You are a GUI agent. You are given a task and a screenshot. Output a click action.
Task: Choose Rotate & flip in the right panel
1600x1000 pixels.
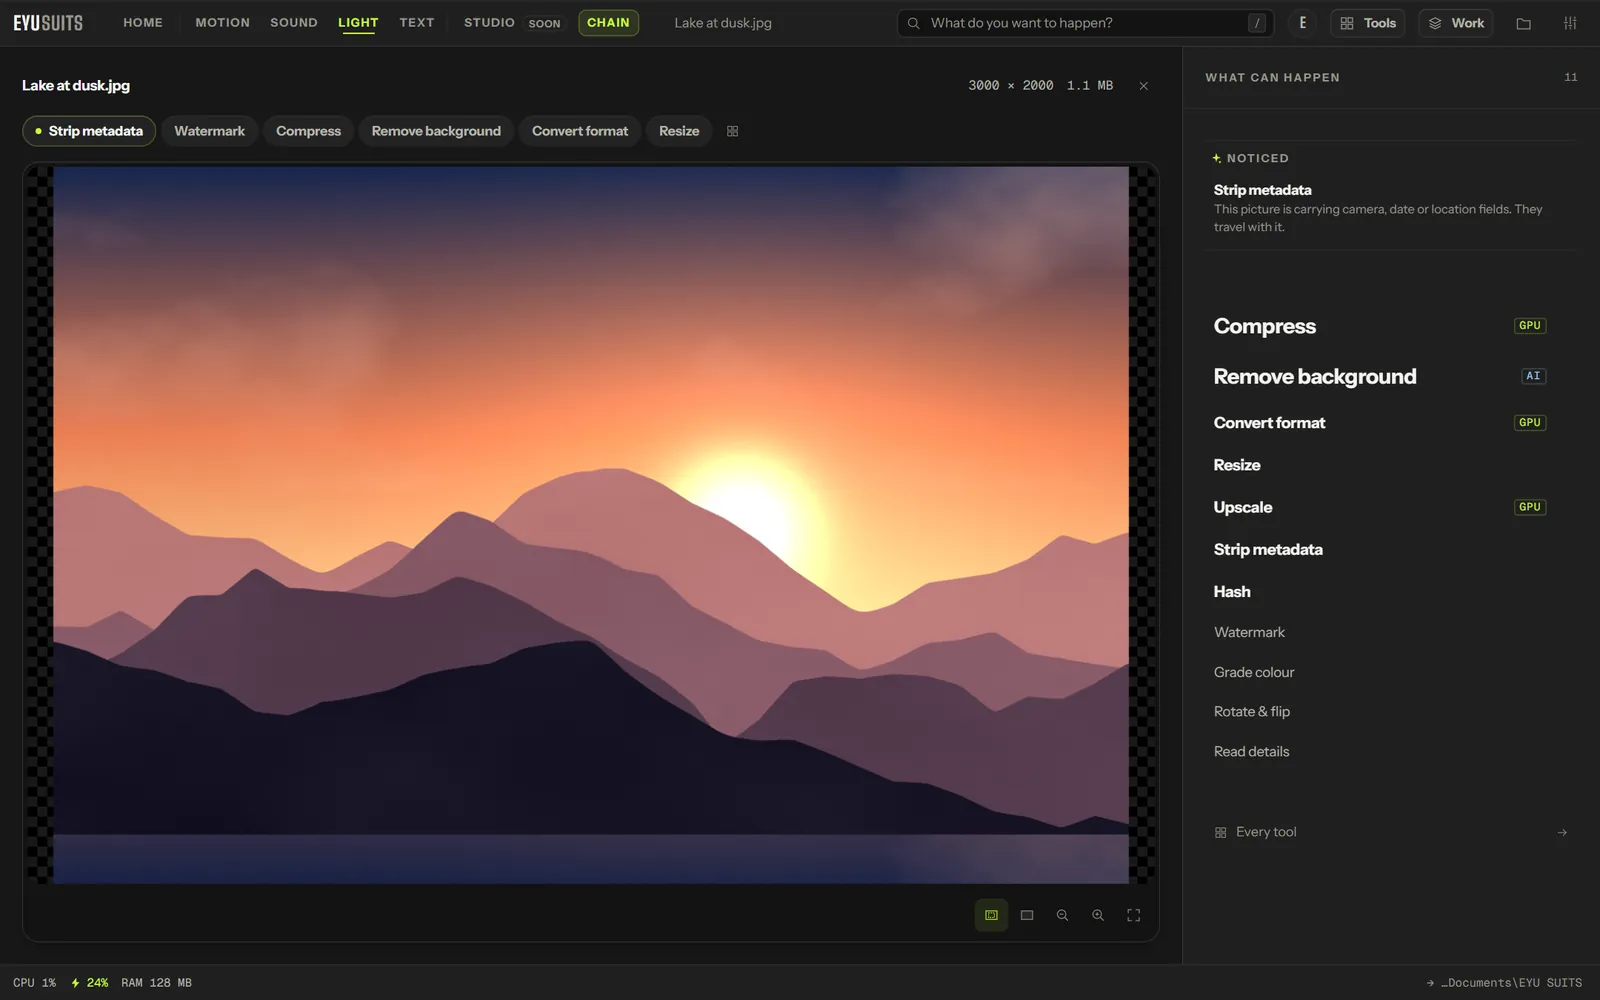click(1380, 711)
